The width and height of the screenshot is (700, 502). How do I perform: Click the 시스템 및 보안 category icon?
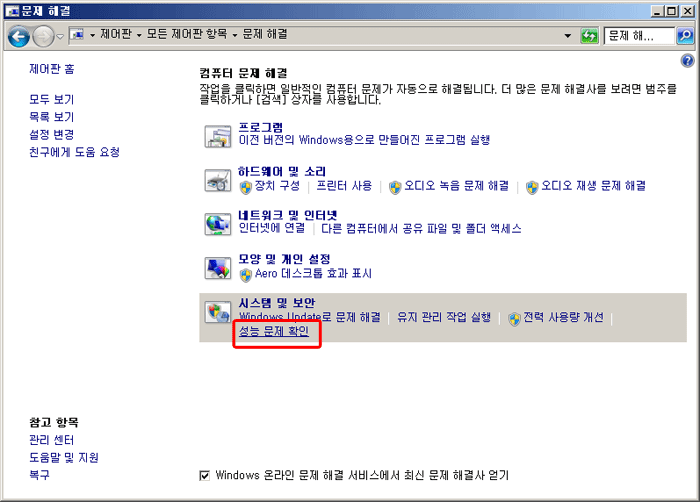(x=218, y=312)
